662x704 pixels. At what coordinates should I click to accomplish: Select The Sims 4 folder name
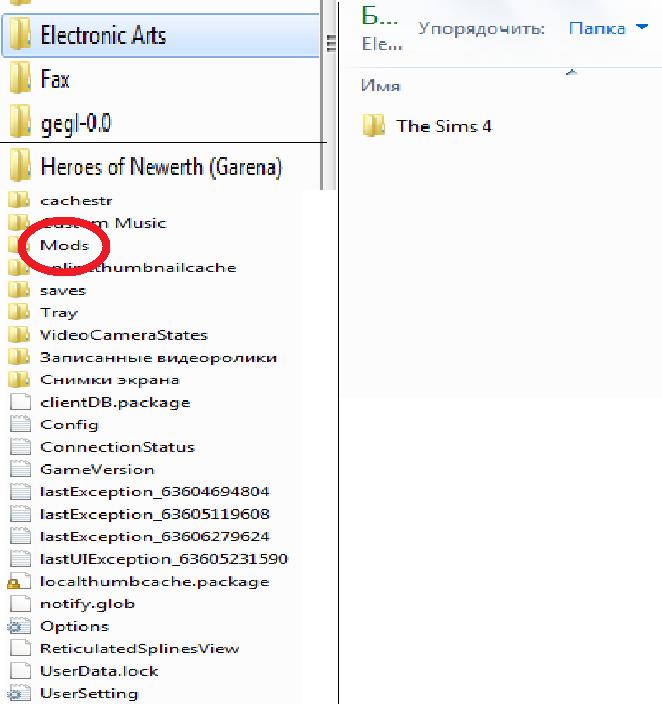point(444,126)
